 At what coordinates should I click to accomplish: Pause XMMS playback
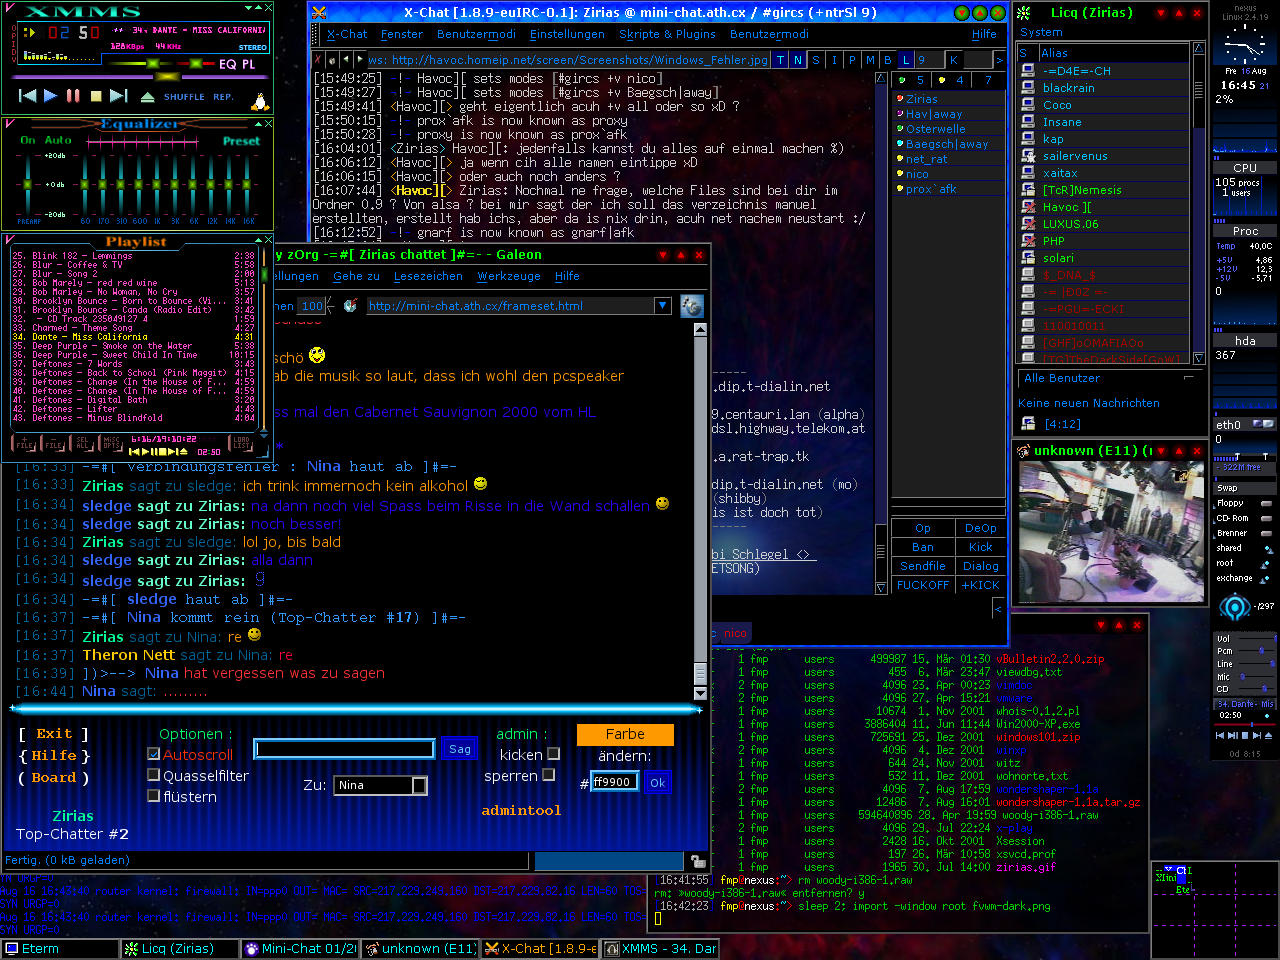[x=73, y=96]
